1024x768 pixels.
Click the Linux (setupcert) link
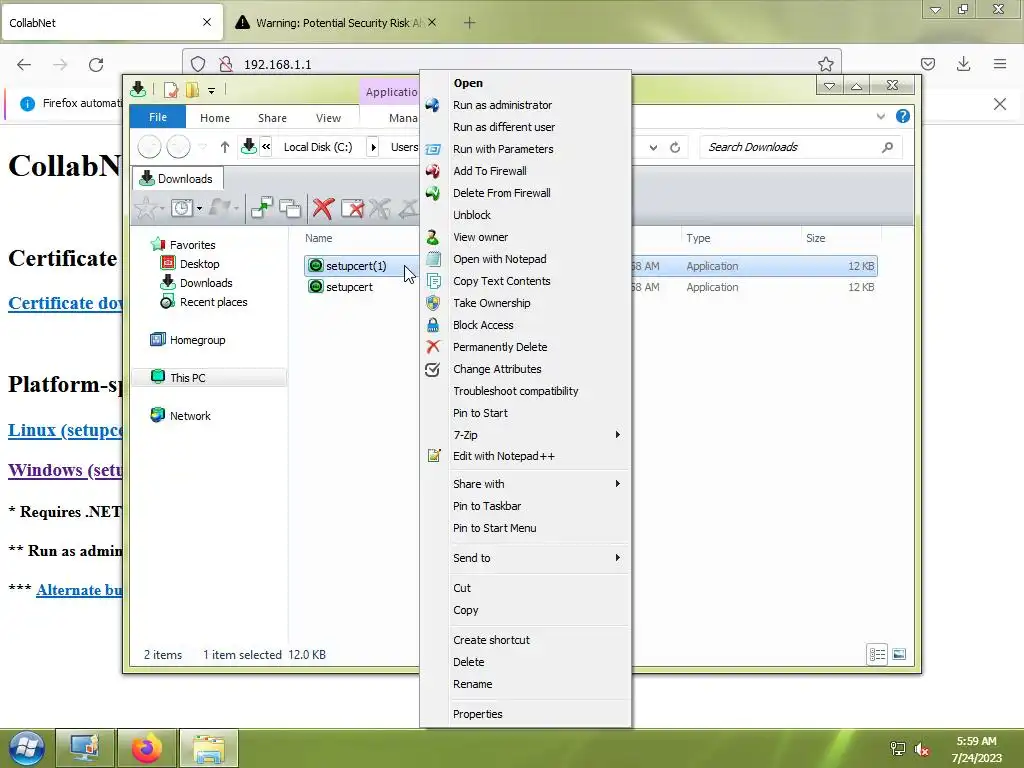point(65,430)
